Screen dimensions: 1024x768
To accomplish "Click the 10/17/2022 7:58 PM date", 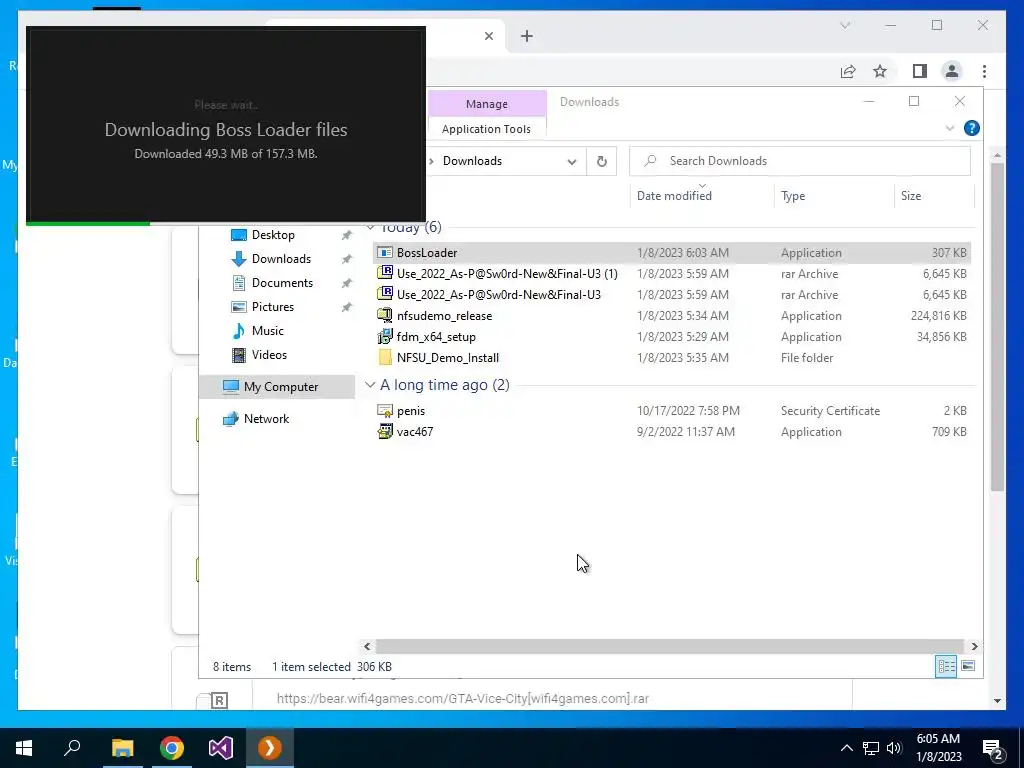I will coord(688,411).
